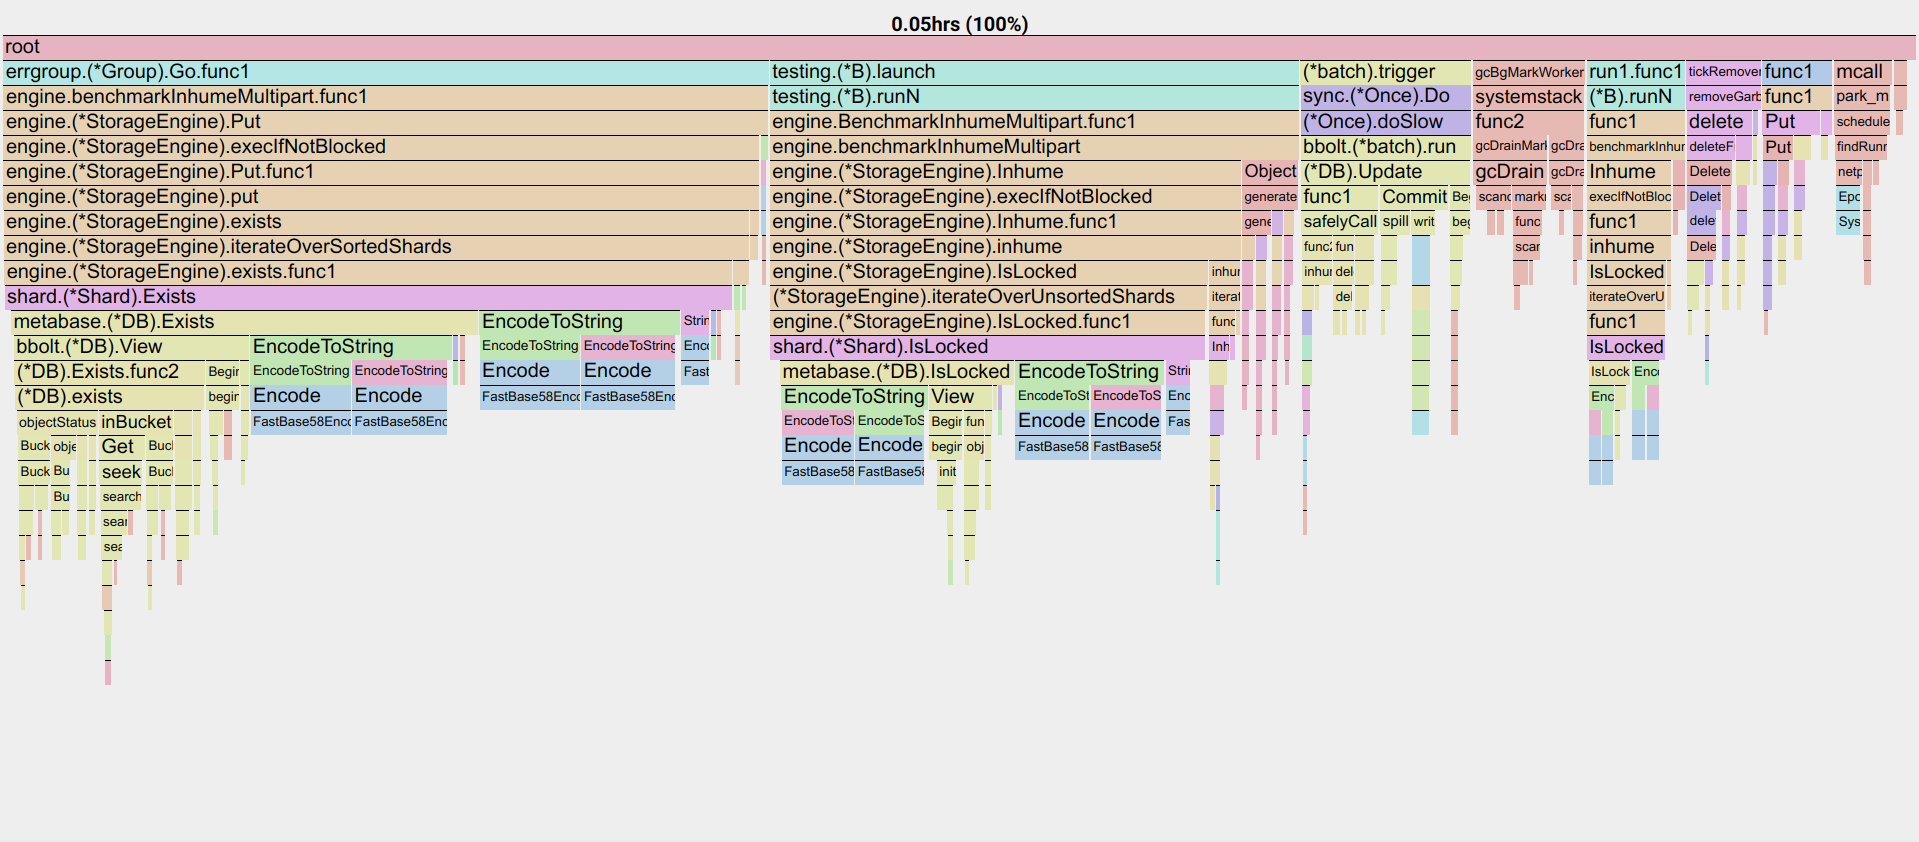This screenshot has height=842, width=1919.
Task: Open the schedule frame
Action: tap(1862, 122)
